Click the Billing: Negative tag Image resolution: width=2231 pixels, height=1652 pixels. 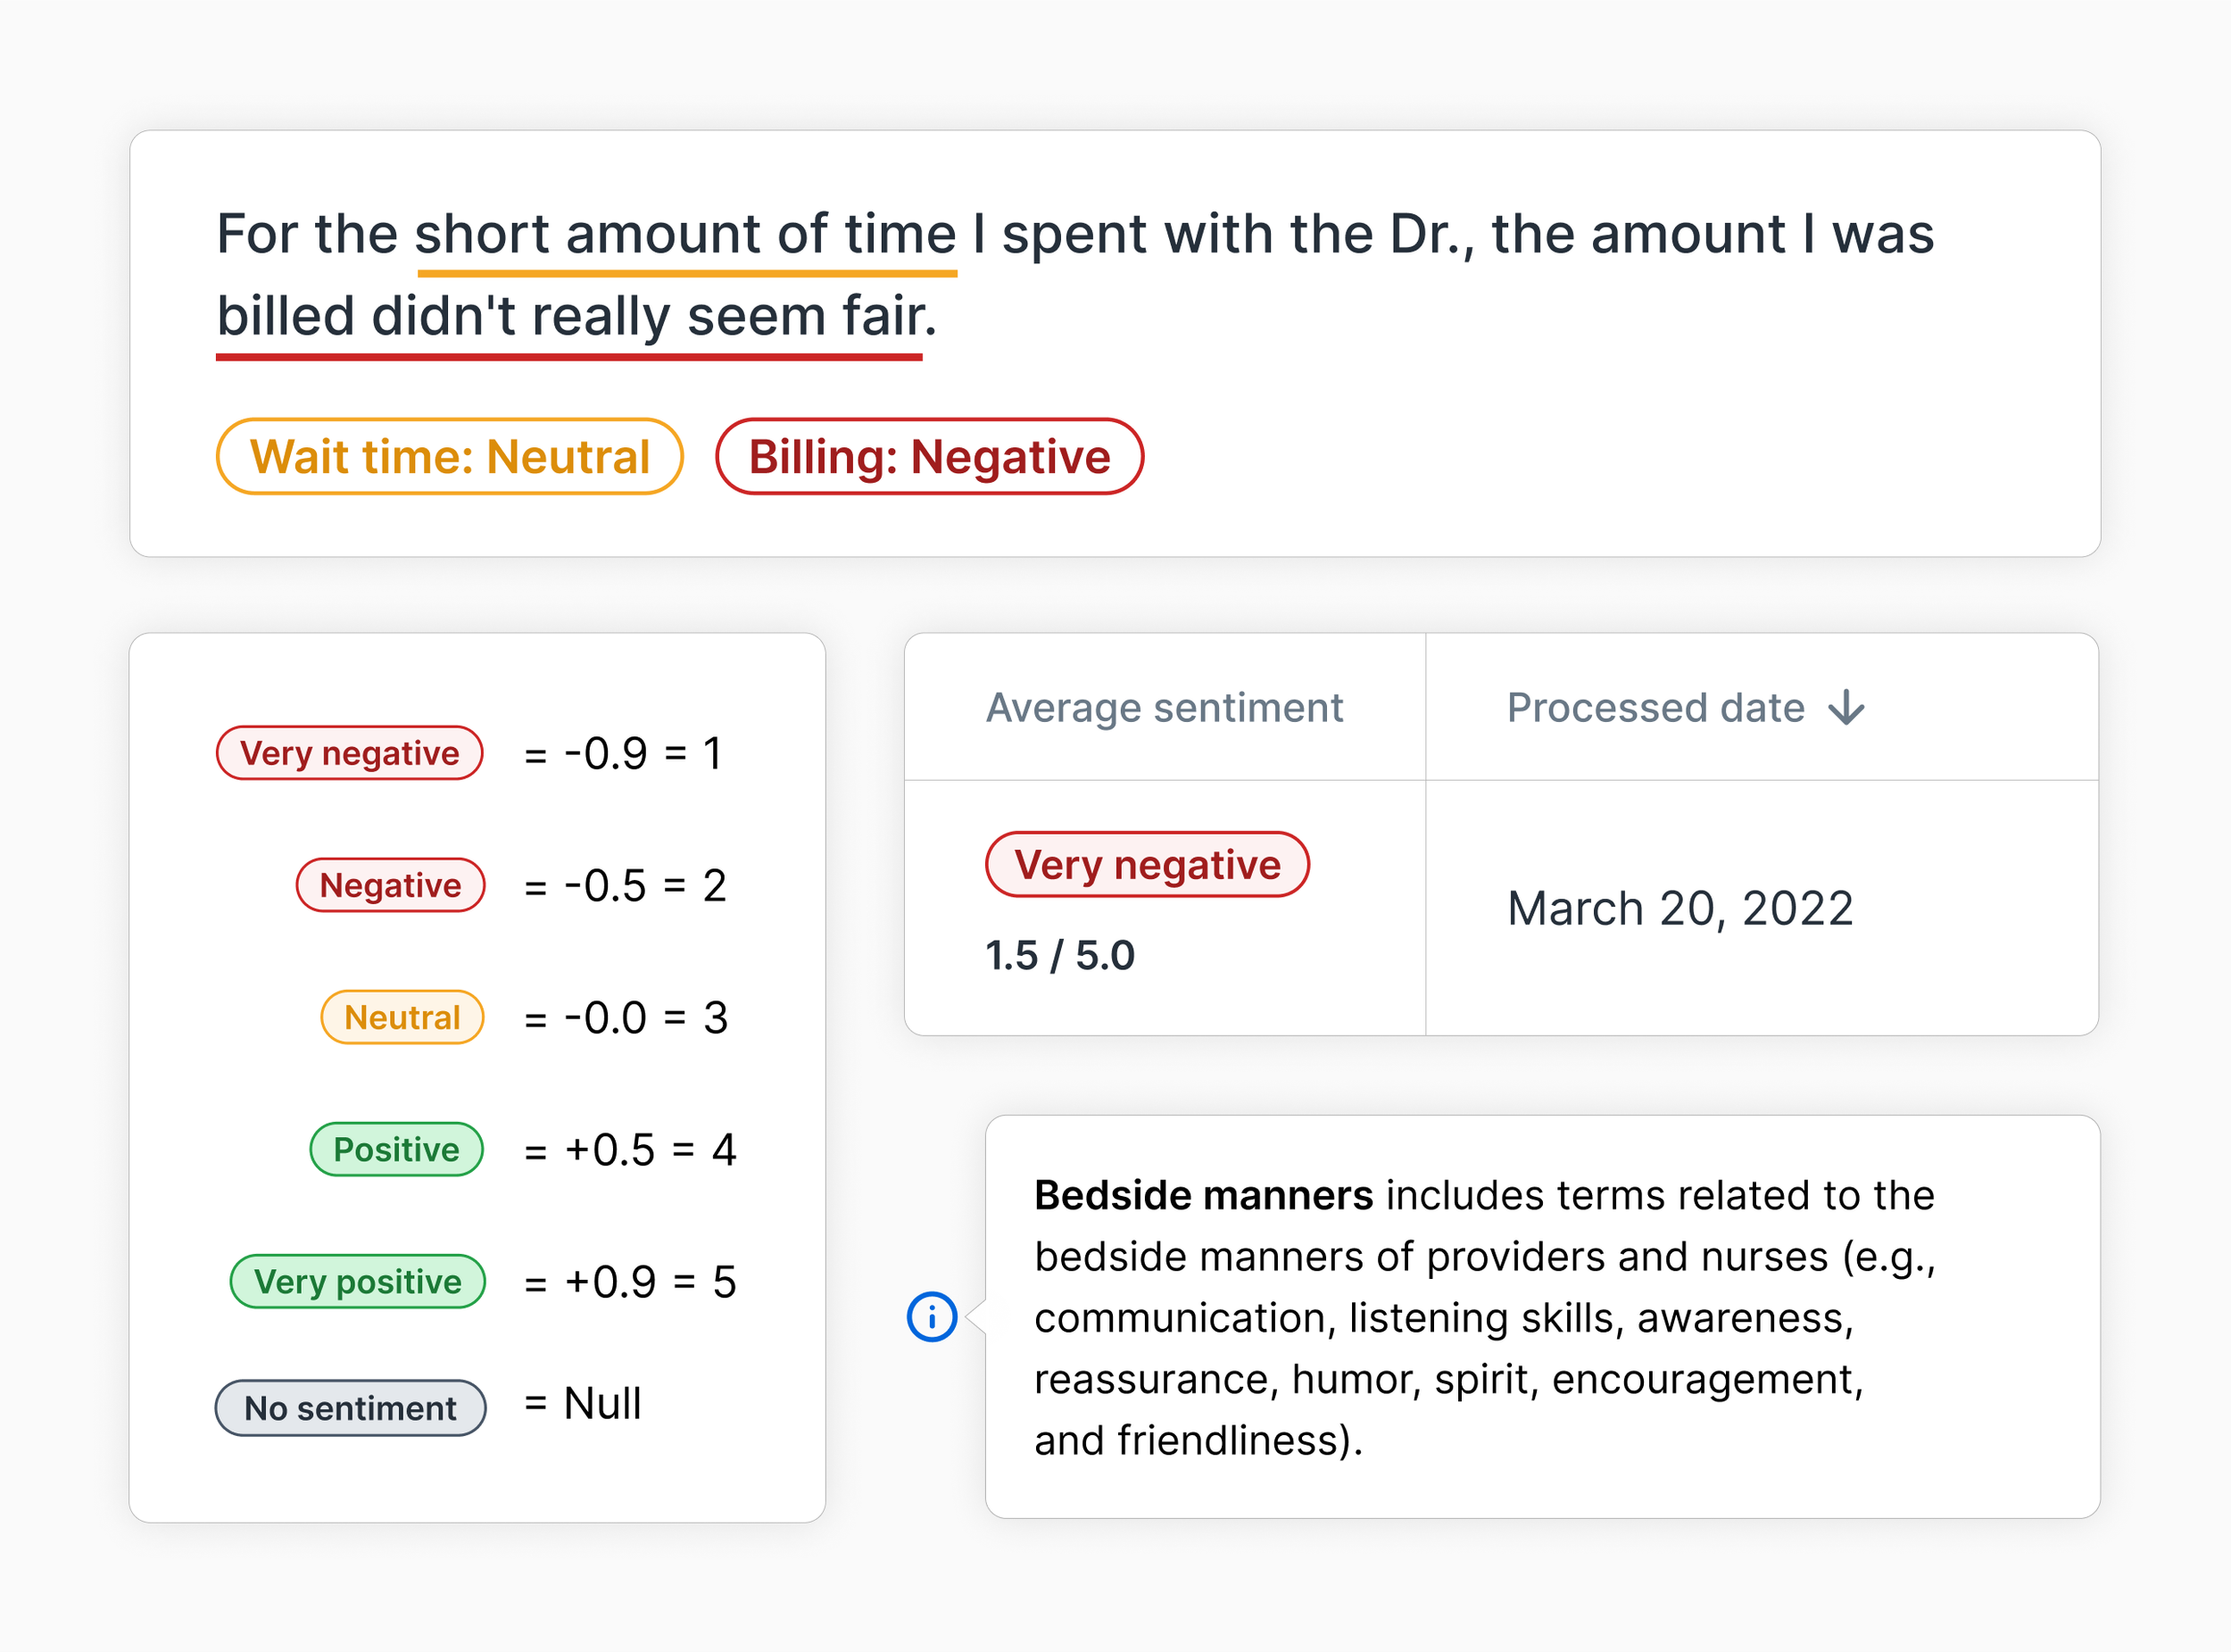(929, 457)
